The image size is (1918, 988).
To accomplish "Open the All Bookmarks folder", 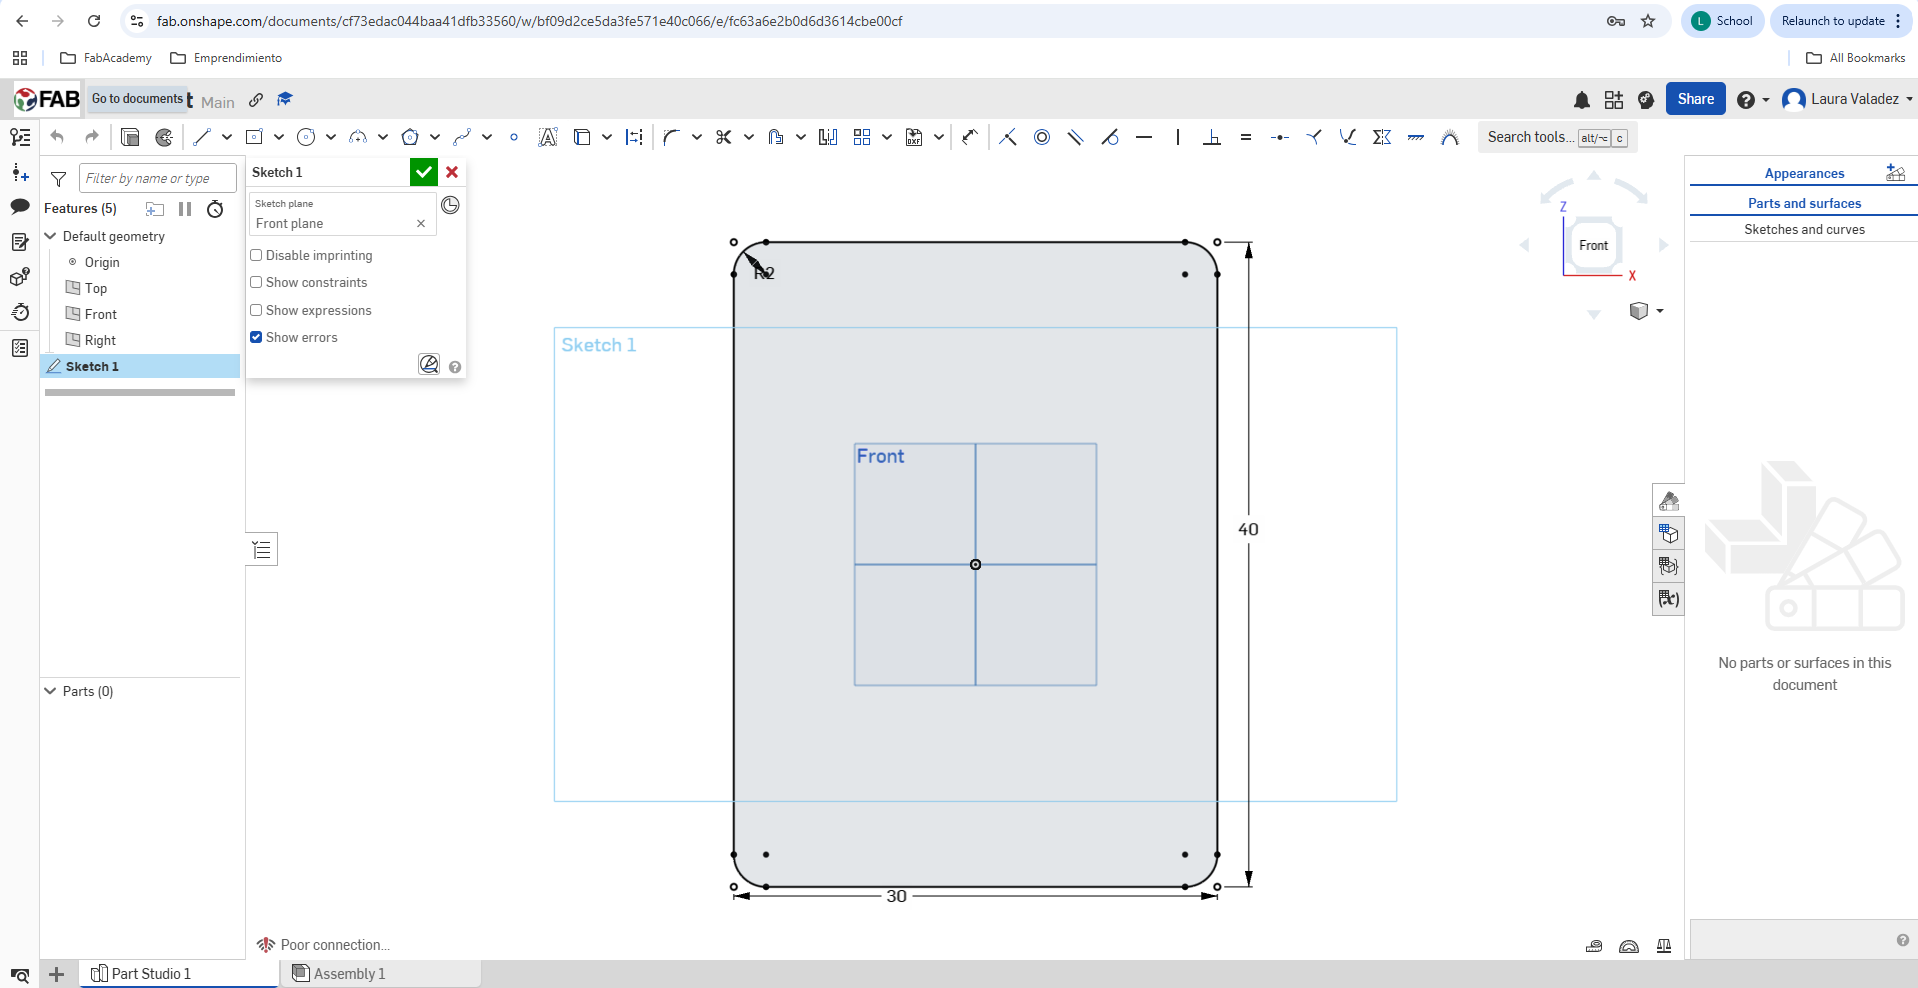I will 1855,58.
